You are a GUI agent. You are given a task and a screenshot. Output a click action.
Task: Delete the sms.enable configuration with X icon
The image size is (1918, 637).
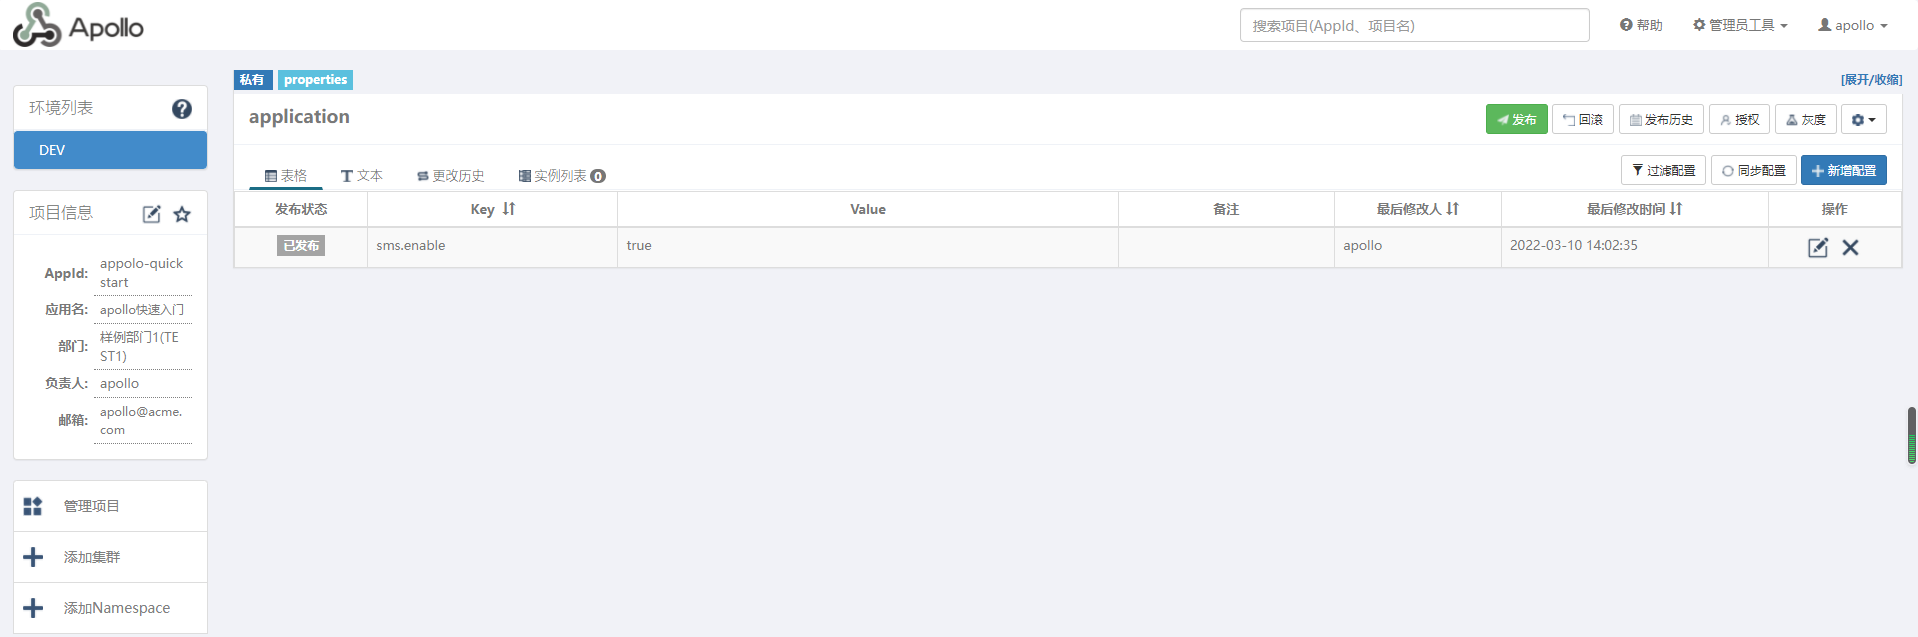1850,247
